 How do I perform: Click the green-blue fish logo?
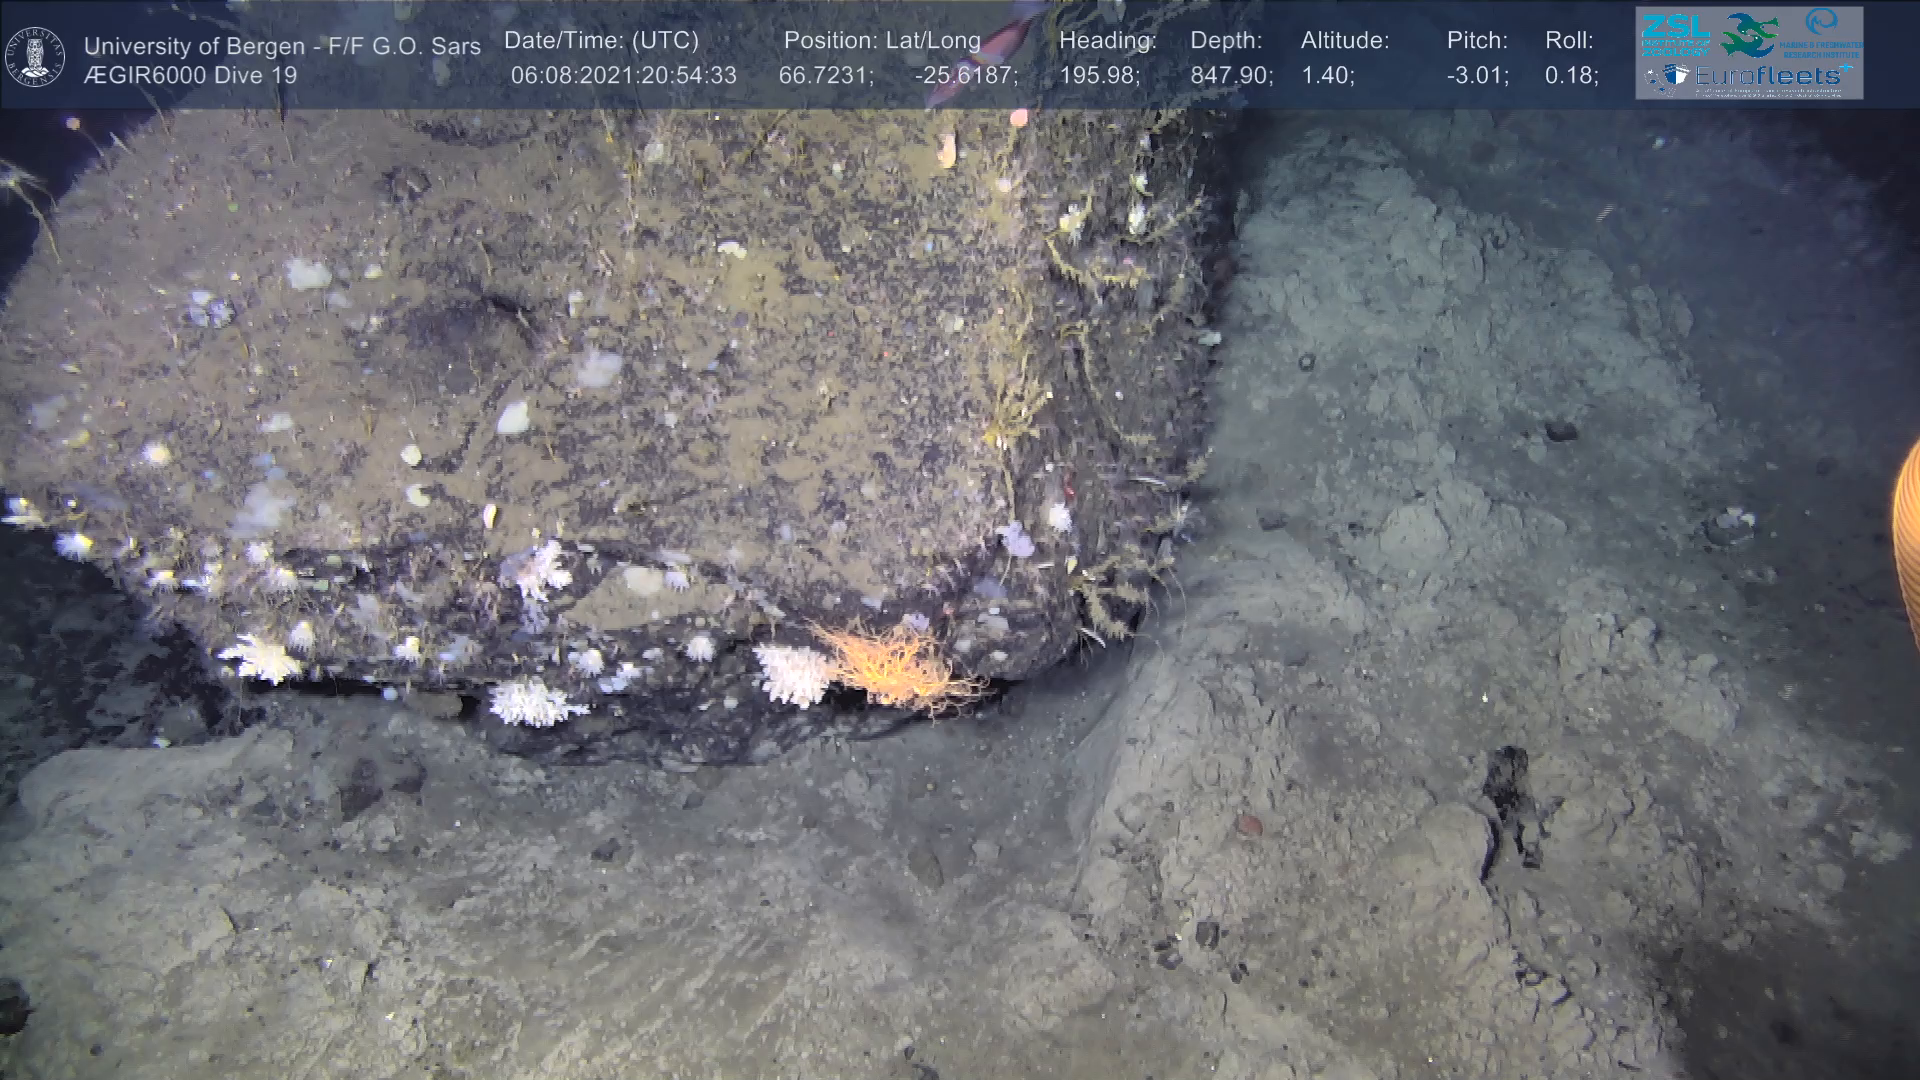pos(1748,35)
